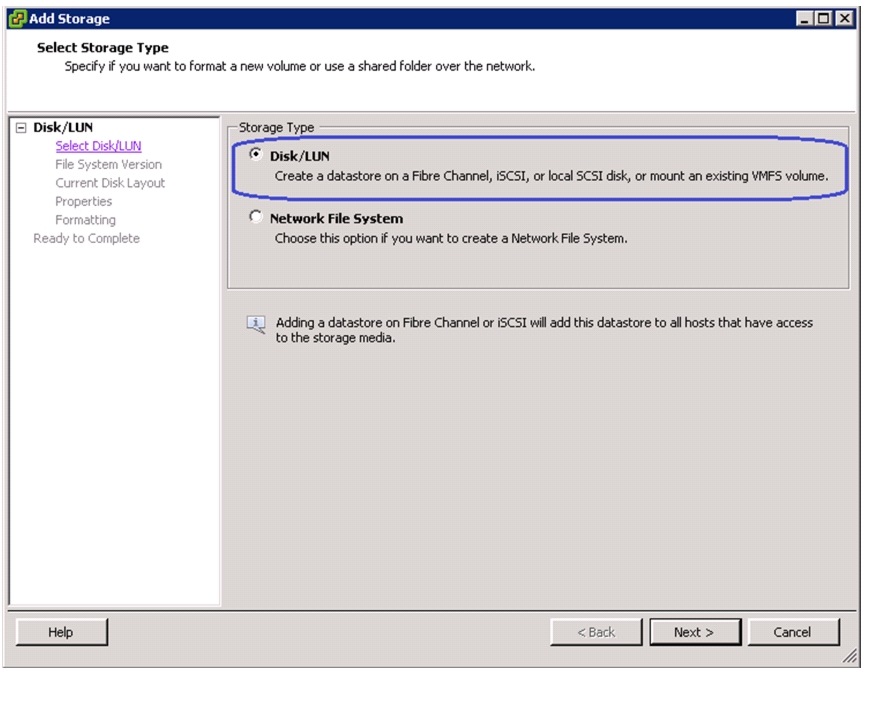Click the File System Version step
The image size is (870, 707).
coord(109,164)
